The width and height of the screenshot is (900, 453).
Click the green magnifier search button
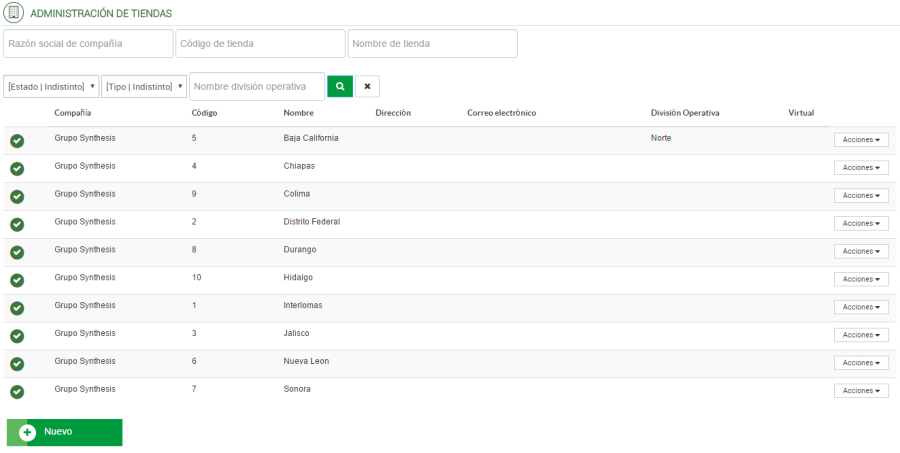[340, 86]
